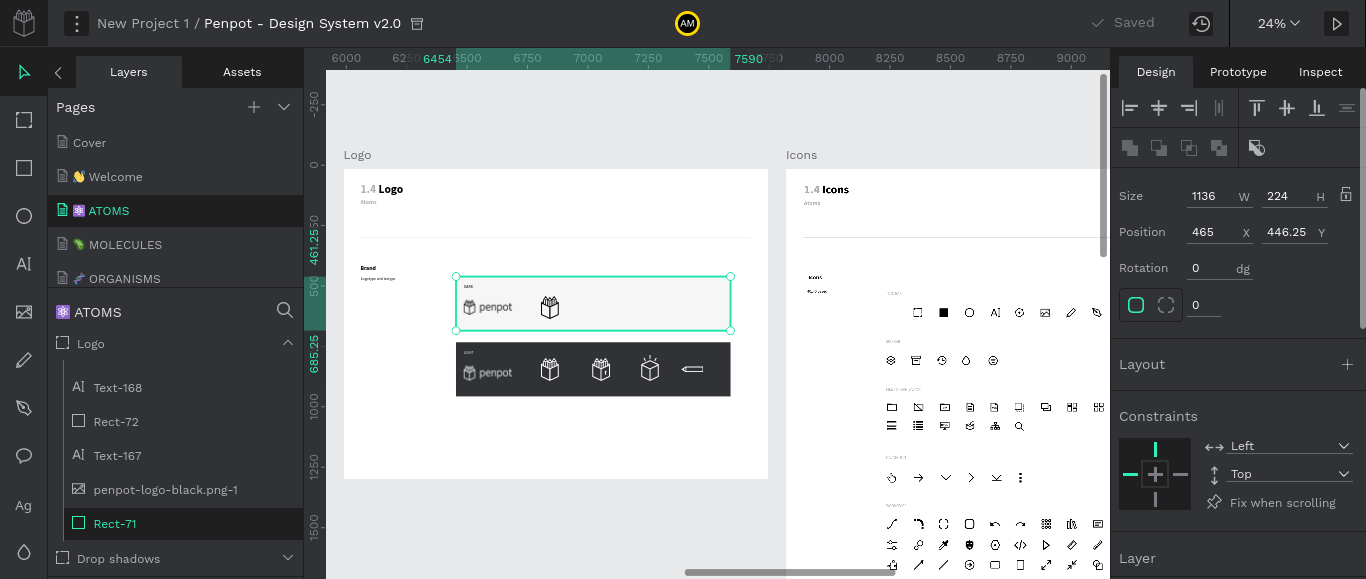Open the ORGANISMS page
1366x579 pixels.
click(x=176, y=278)
